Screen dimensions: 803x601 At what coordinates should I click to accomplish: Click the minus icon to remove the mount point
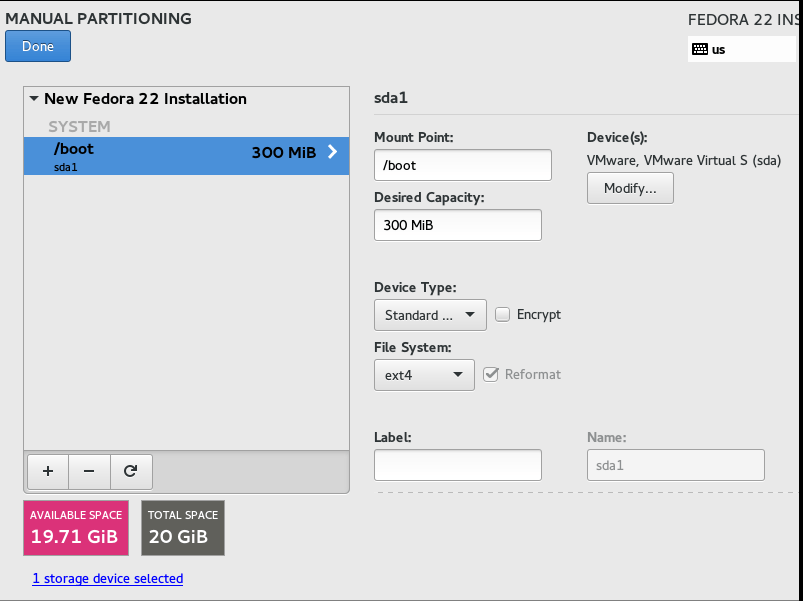click(x=89, y=471)
